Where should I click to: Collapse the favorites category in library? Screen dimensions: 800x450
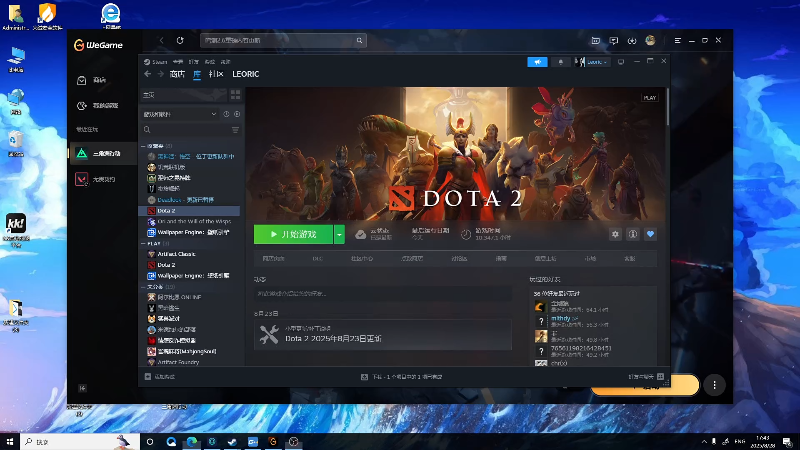pyautogui.click(x=143, y=146)
